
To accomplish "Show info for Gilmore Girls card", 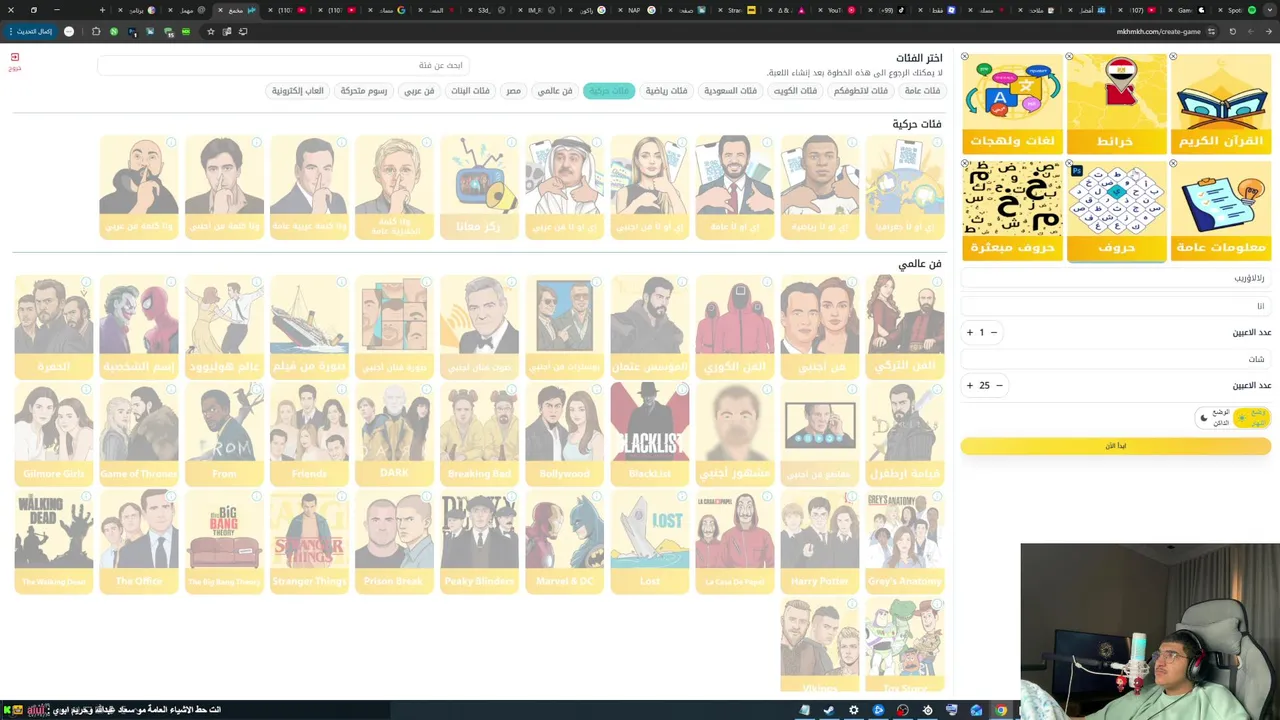I will [x=86, y=389].
